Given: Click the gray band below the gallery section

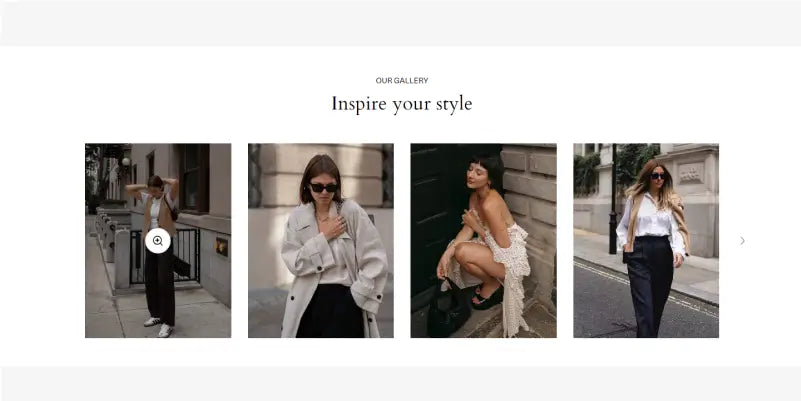Looking at the screenshot, I should click(400, 384).
